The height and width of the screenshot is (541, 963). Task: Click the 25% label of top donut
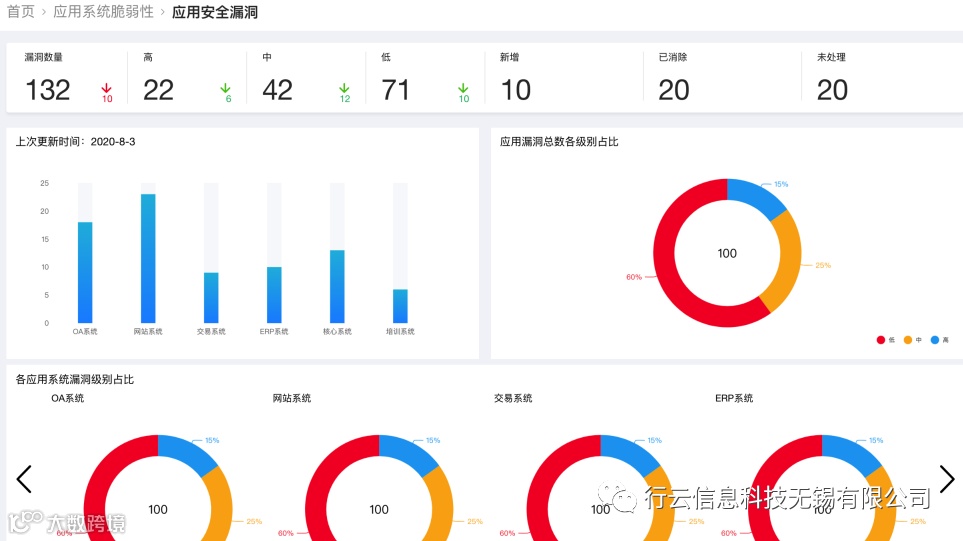pyautogui.click(x=823, y=265)
